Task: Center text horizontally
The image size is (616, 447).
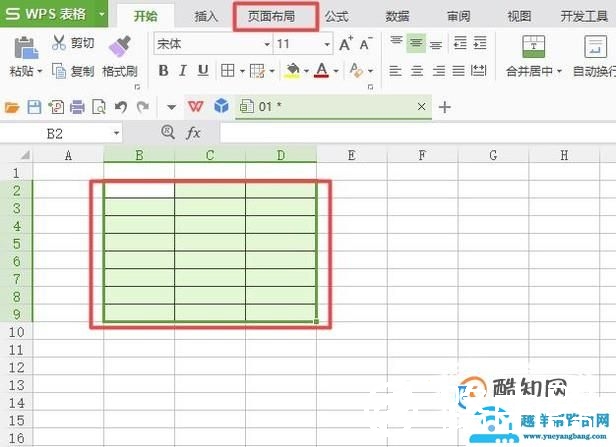Action: [417, 71]
